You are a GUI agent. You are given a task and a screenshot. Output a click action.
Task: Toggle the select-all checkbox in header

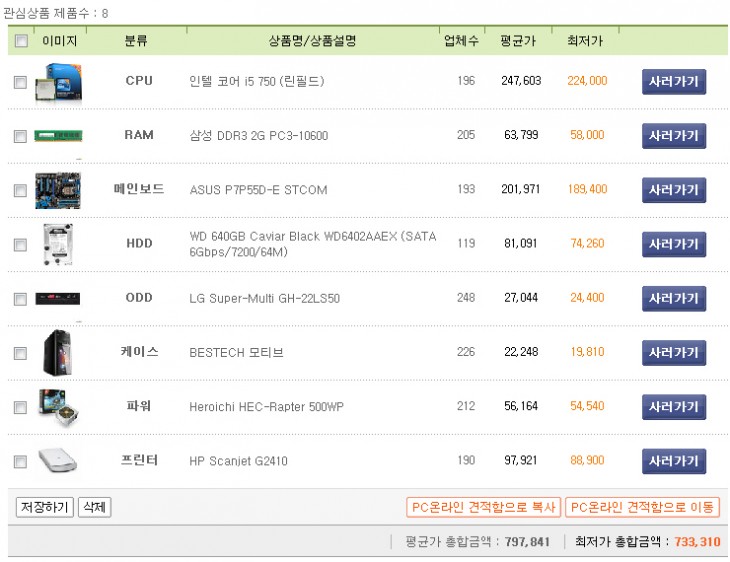(21, 41)
